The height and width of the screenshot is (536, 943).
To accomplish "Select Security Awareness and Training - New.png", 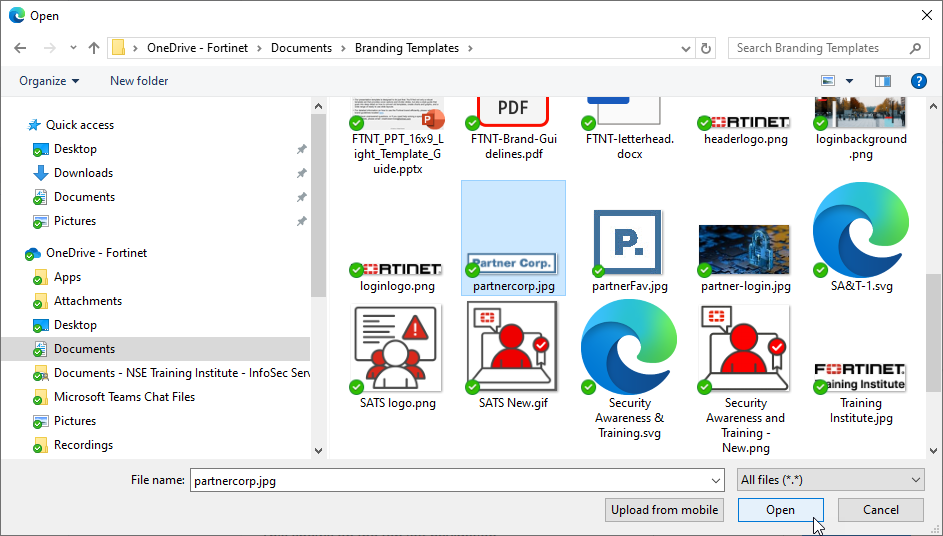I will coord(746,379).
